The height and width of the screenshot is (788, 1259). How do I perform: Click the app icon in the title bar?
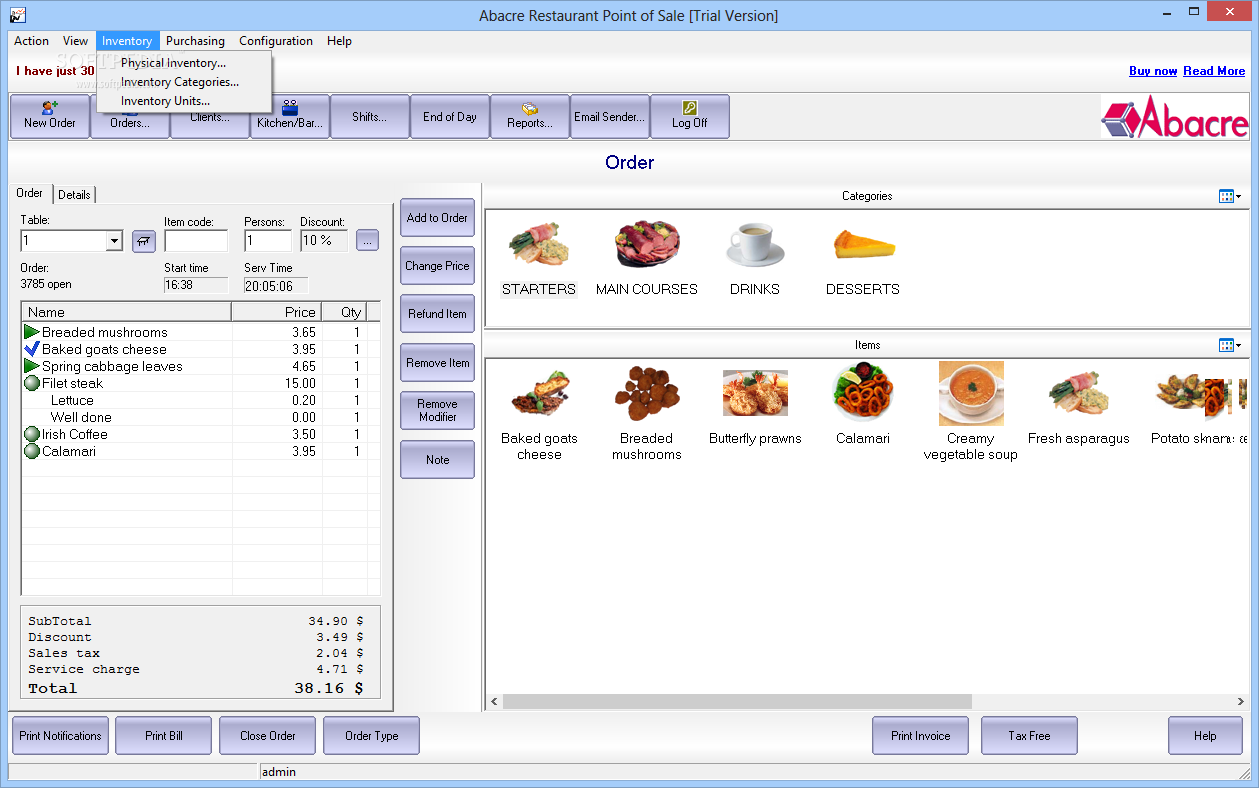pyautogui.click(x=18, y=14)
